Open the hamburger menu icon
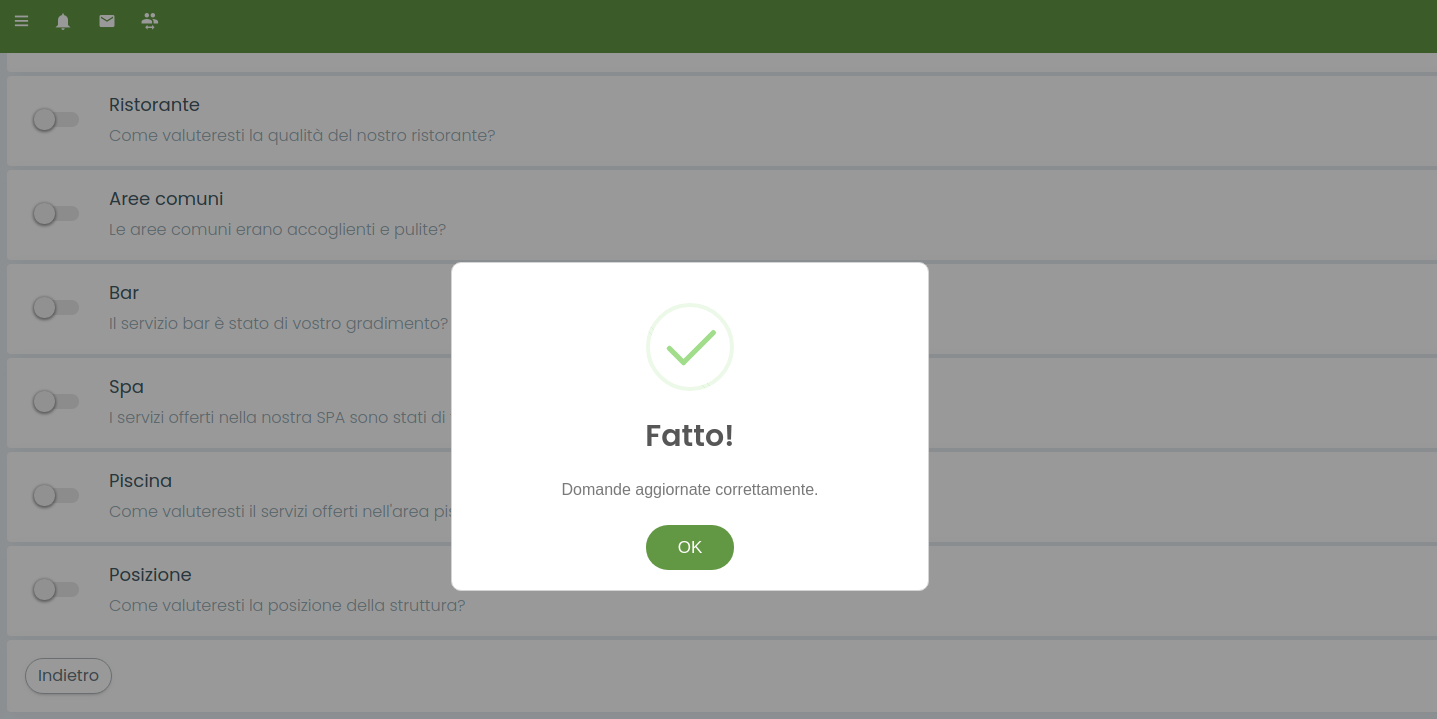The width and height of the screenshot is (1437, 719). pos(21,20)
